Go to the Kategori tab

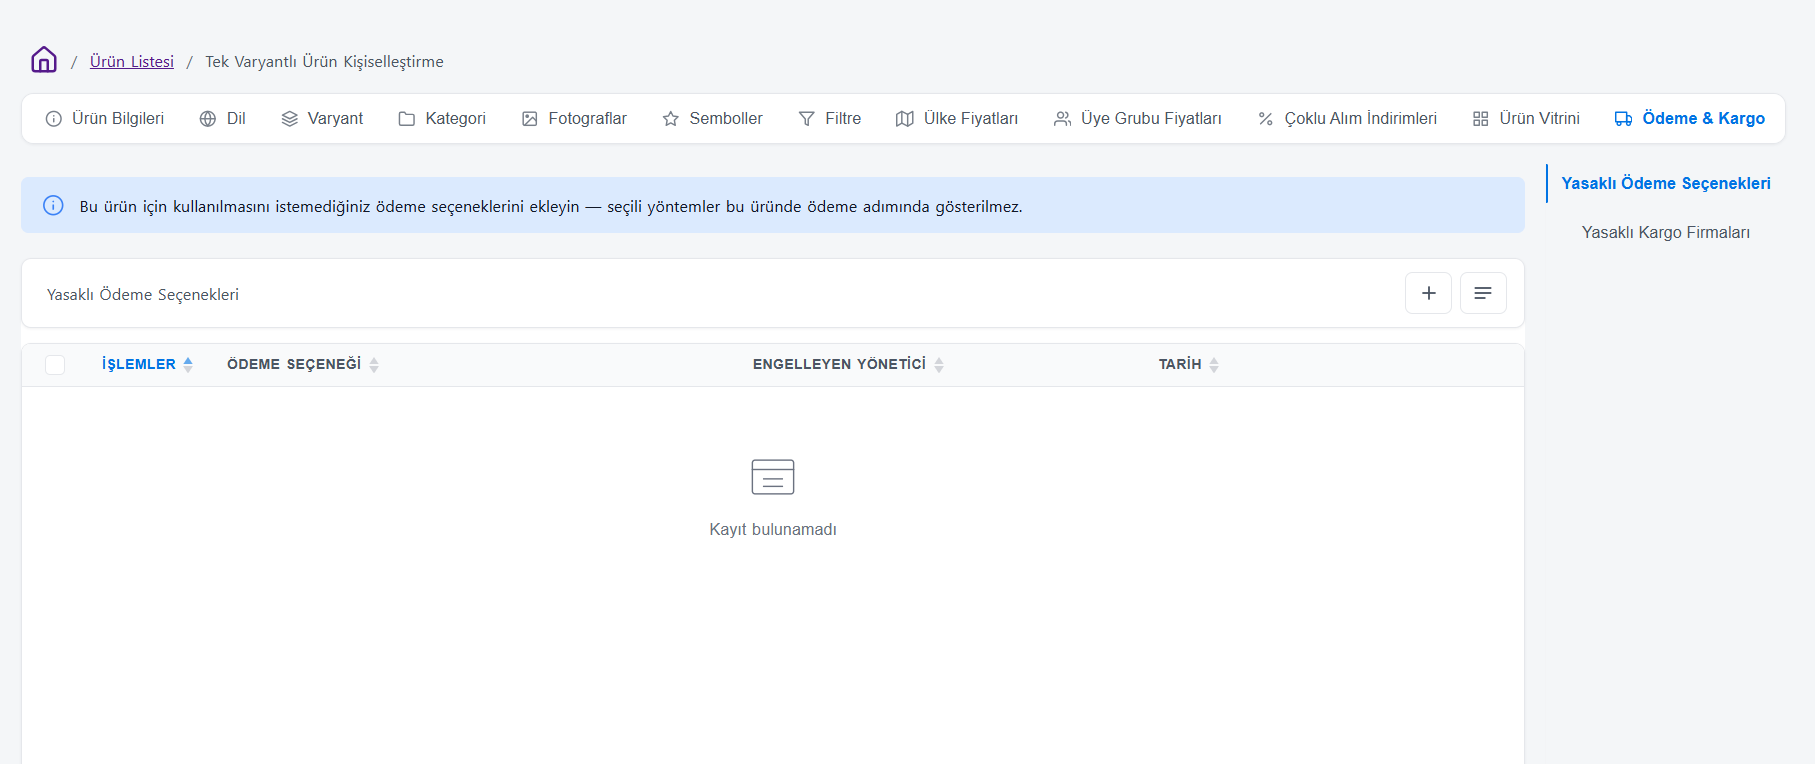442,118
